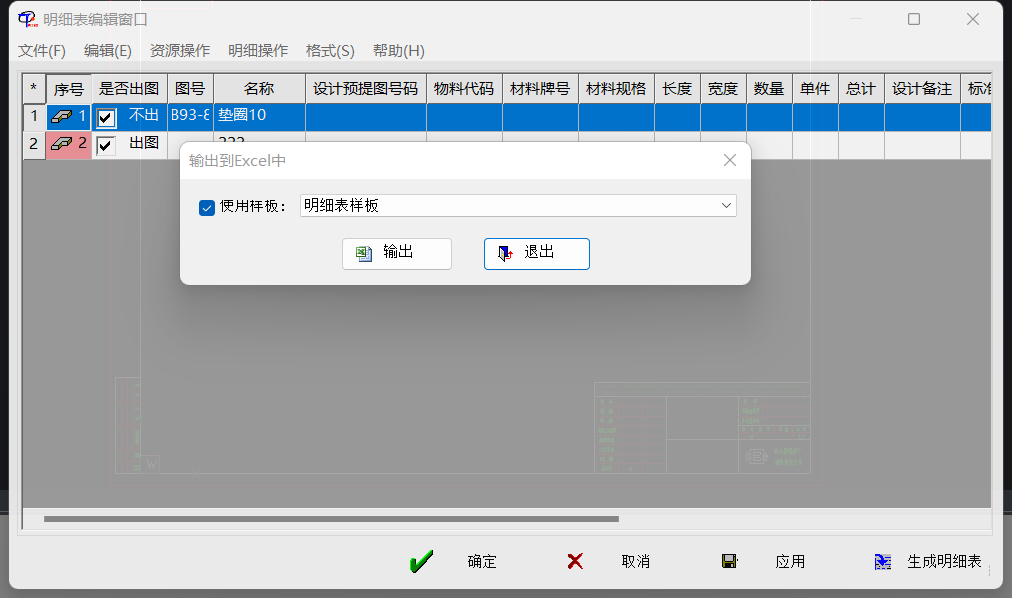Open the 明细操作 menu

[x=258, y=51]
